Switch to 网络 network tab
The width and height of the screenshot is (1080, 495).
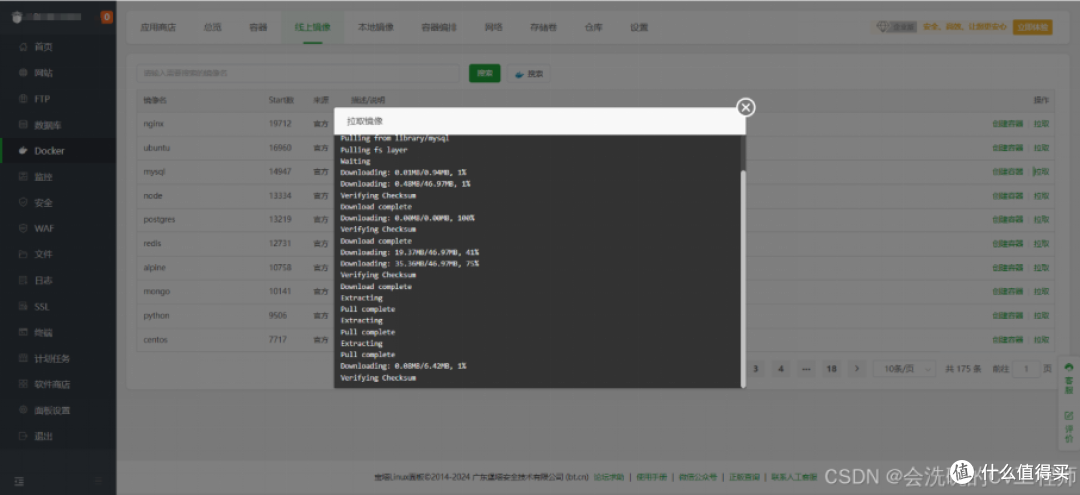tap(493, 28)
